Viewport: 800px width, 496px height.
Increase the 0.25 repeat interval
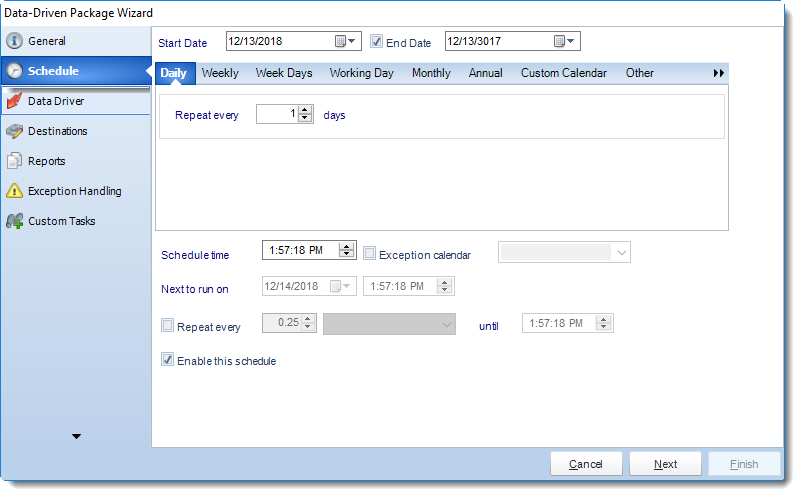pos(308,319)
